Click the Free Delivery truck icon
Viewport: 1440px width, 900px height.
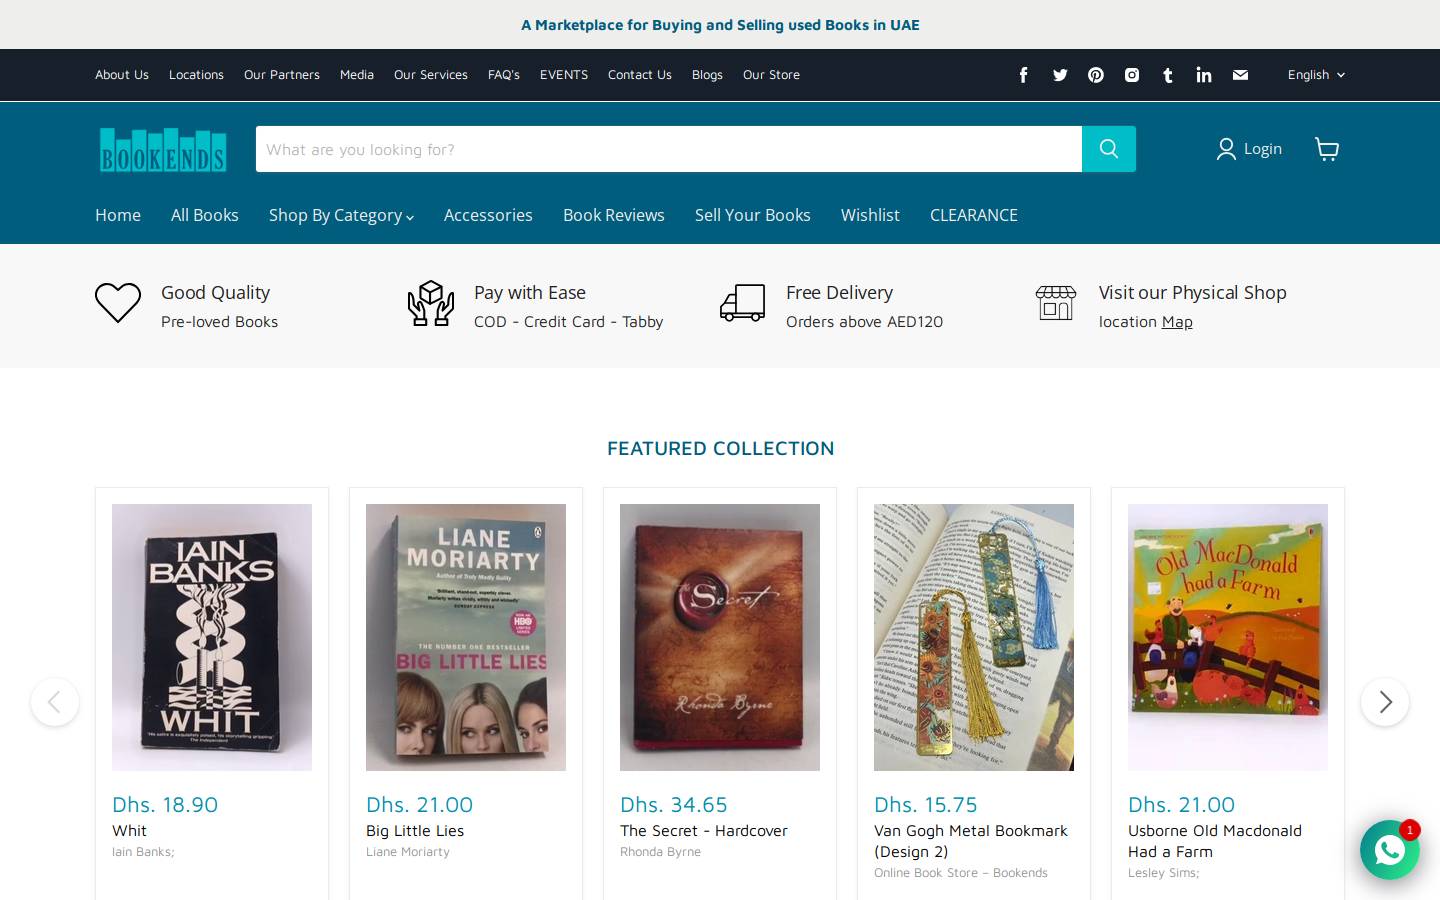[743, 303]
